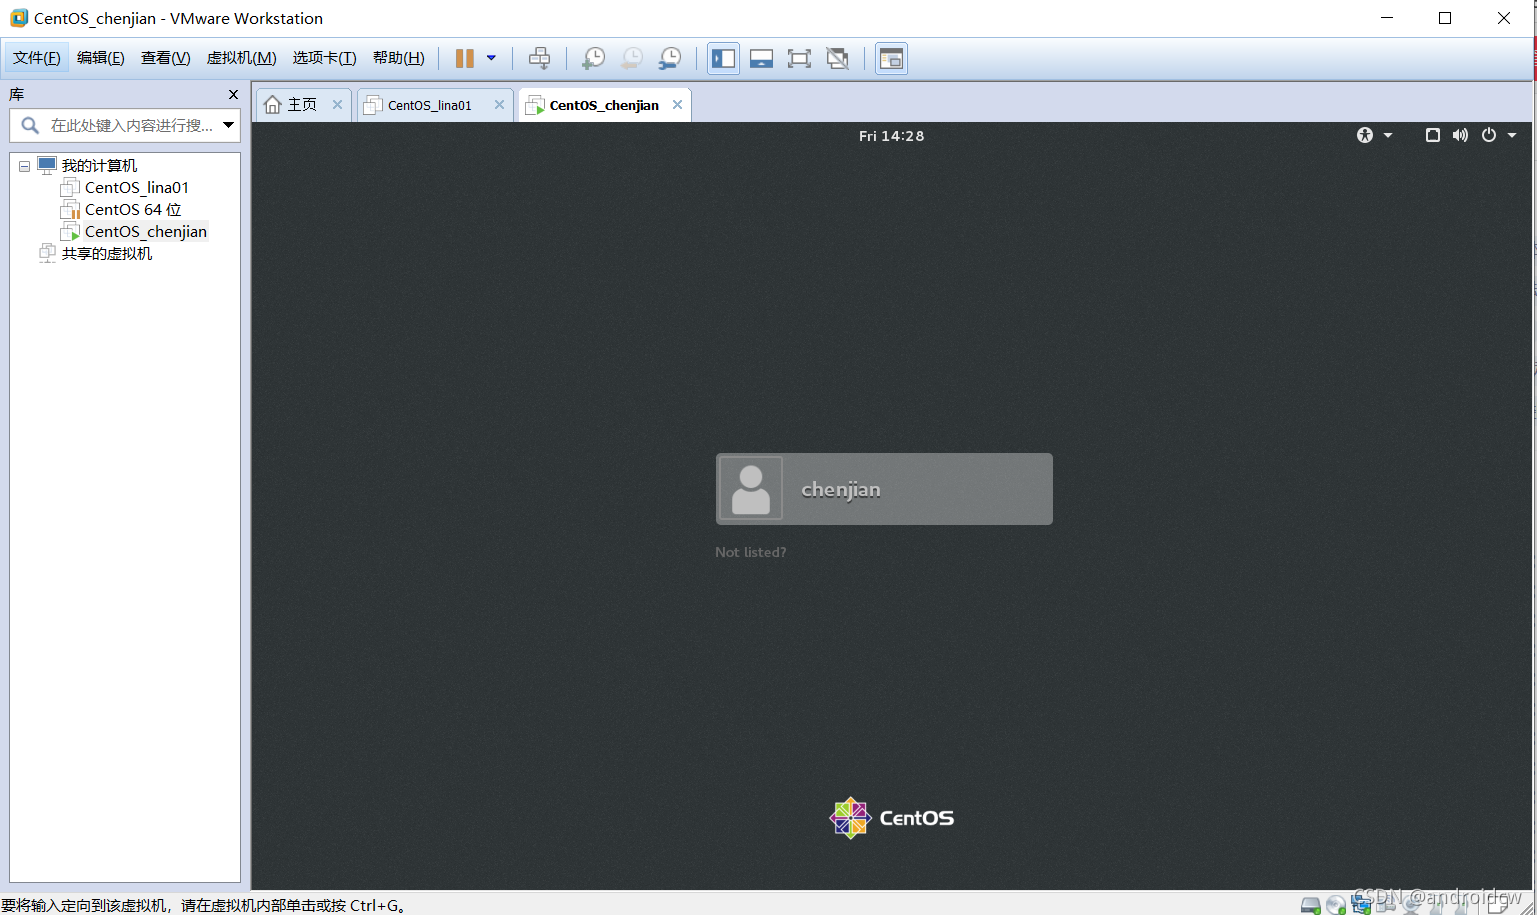Screen dimensions: 1537x915
Task: Click the chenjian user avatar icon
Action: click(751, 489)
